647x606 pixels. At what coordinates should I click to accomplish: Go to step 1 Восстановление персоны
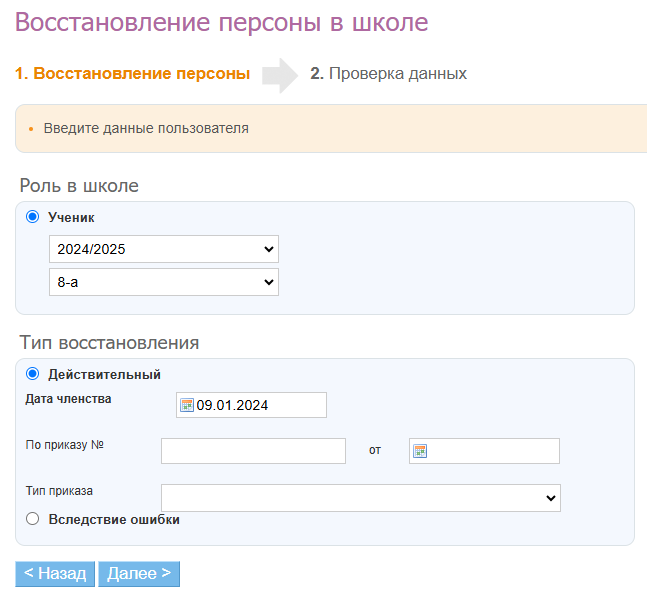pos(132,74)
